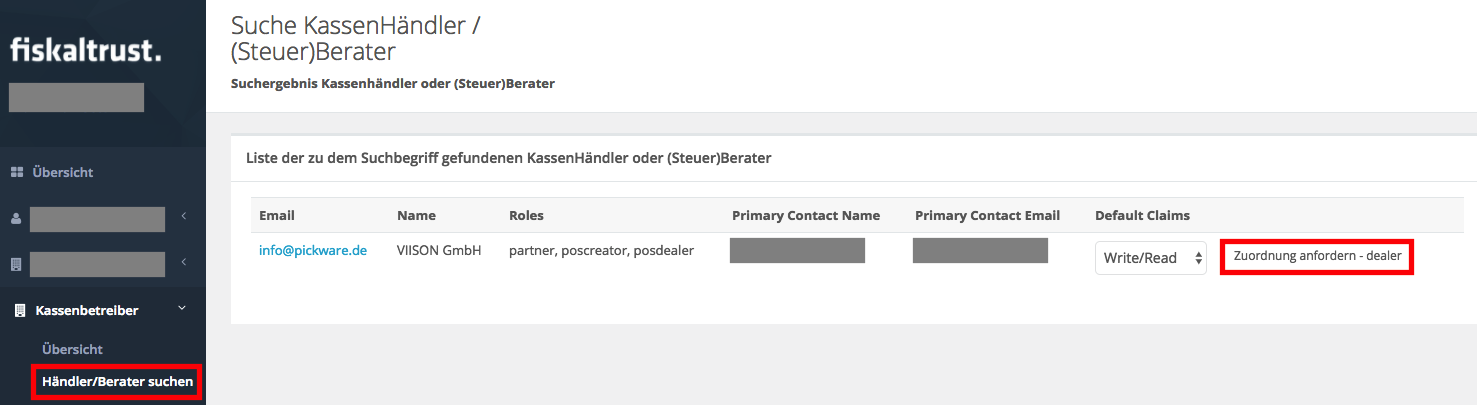Click the building icon below person icon
The width and height of the screenshot is (1477, 405).
(16, 264)
